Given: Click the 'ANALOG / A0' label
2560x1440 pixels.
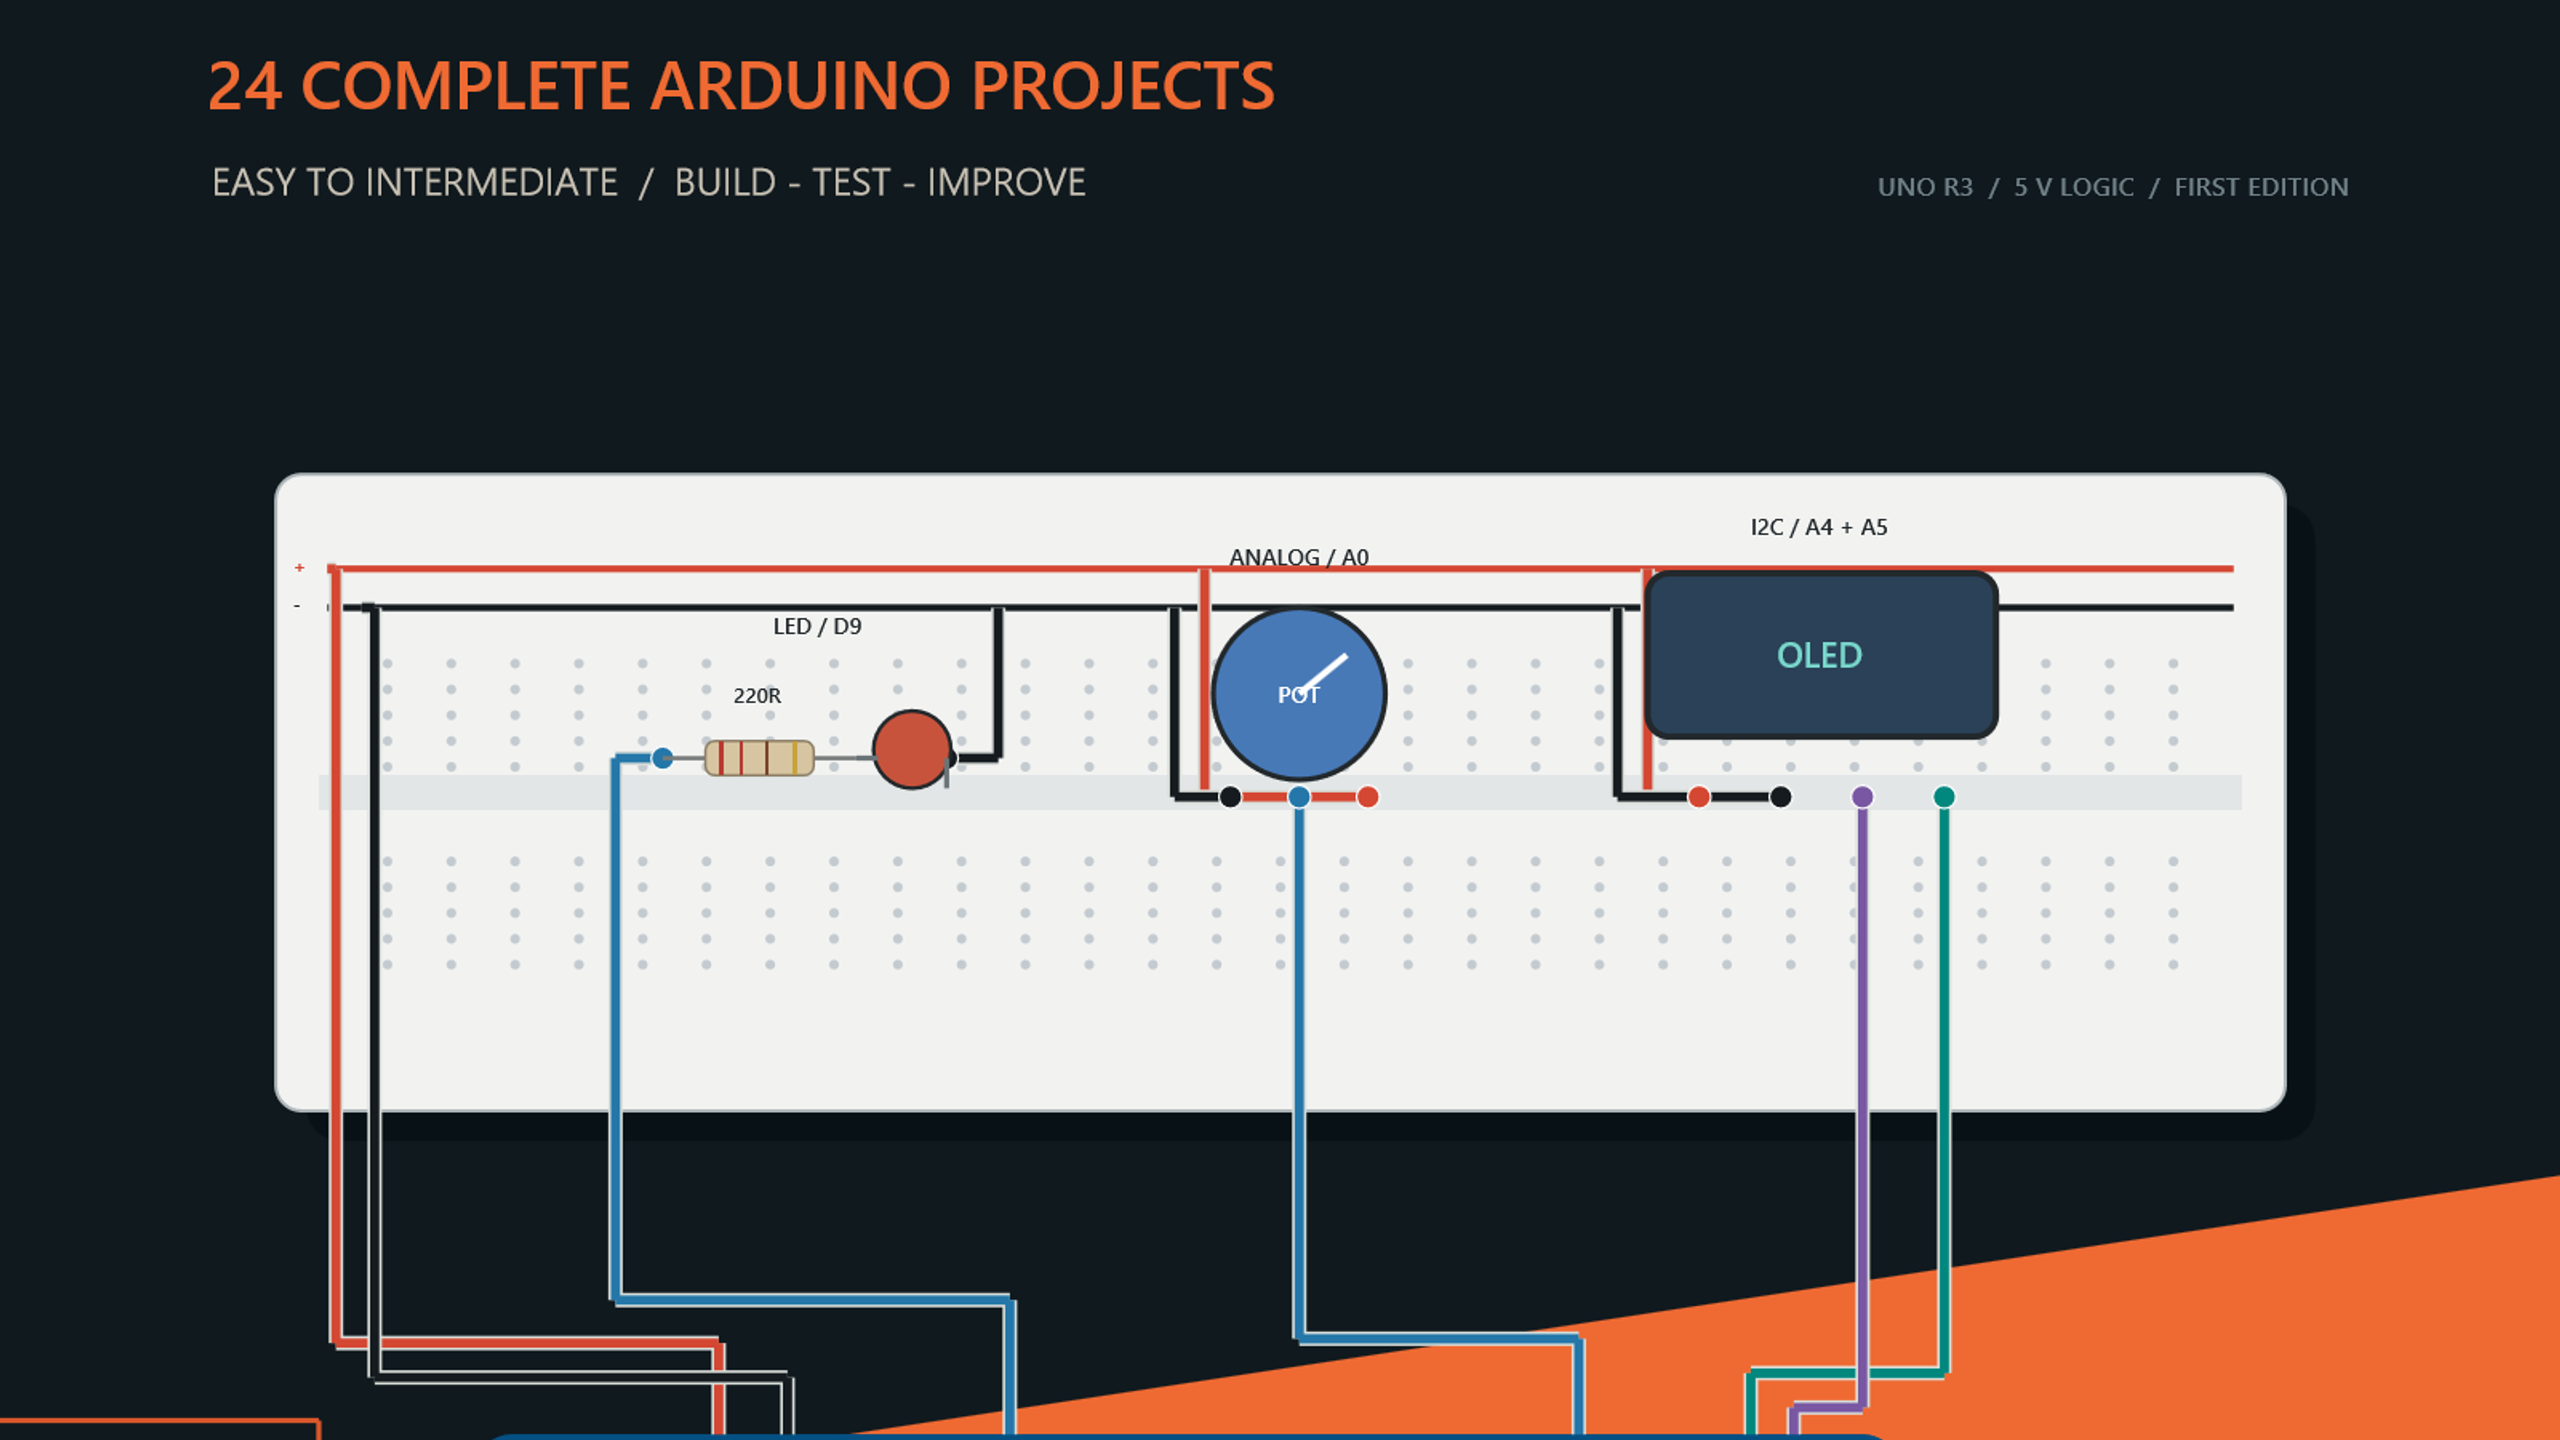Looking at the screenshot, I should coord(1299,557).
